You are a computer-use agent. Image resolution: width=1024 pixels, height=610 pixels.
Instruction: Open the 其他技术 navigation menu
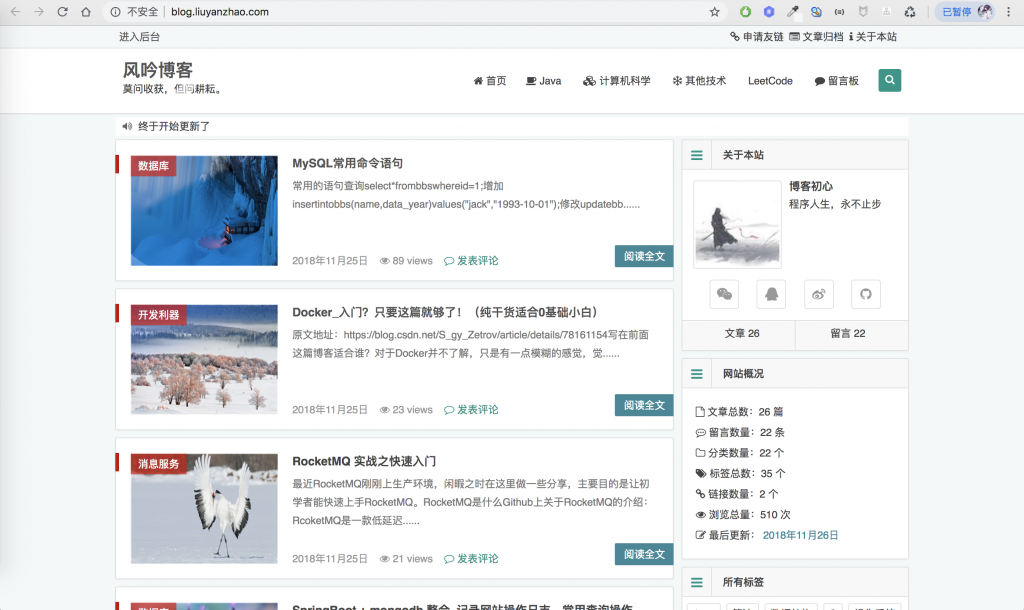click(699, 81)
